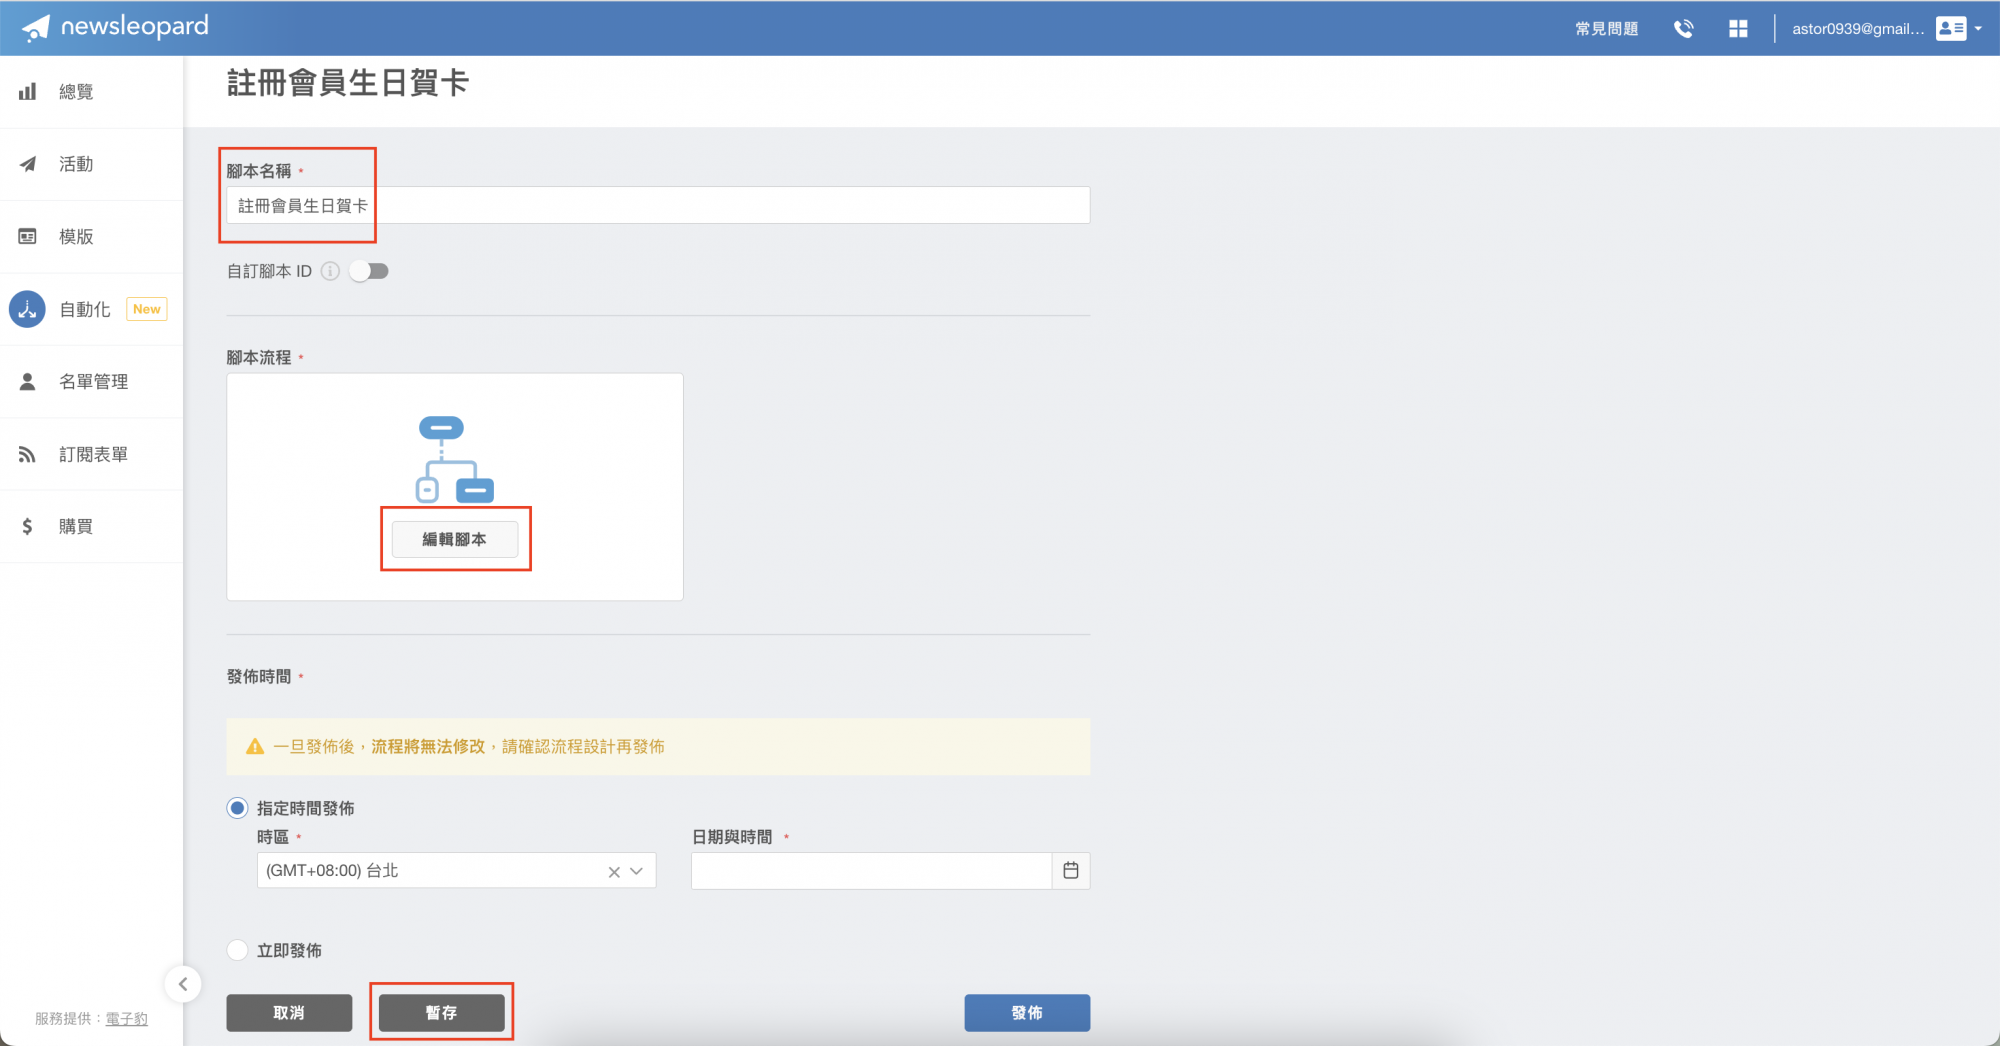Expand the timezone dropdown chevron
The image size is (2000, 1046).
point(637,872)
